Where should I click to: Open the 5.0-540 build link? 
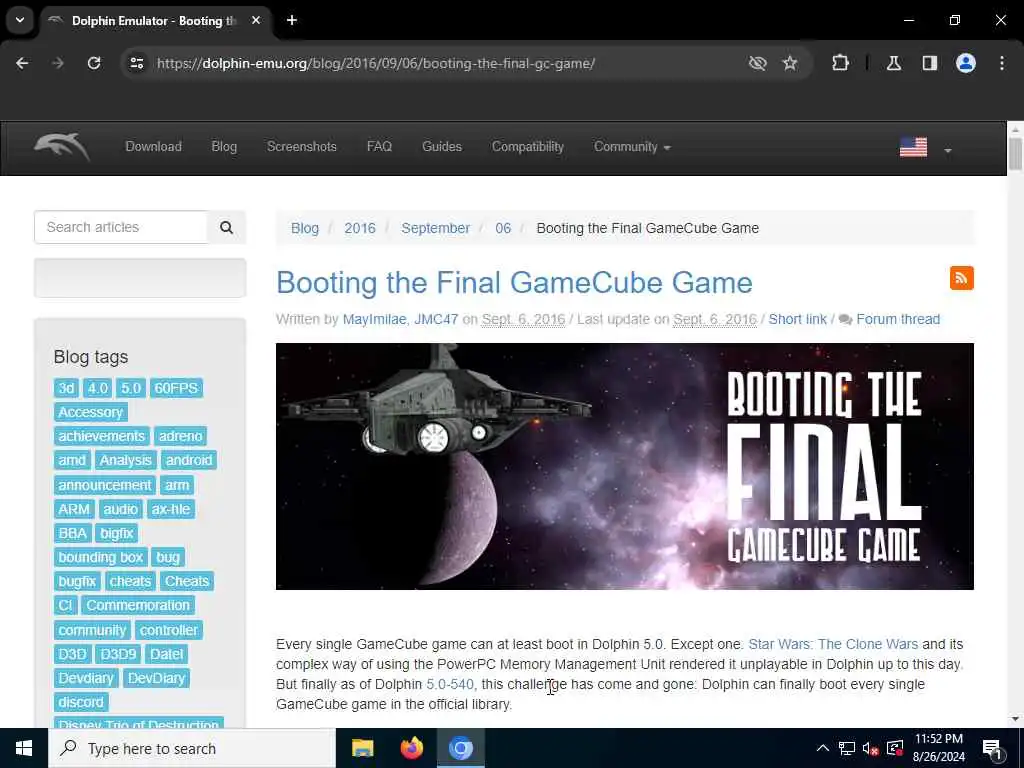point(450,684)
